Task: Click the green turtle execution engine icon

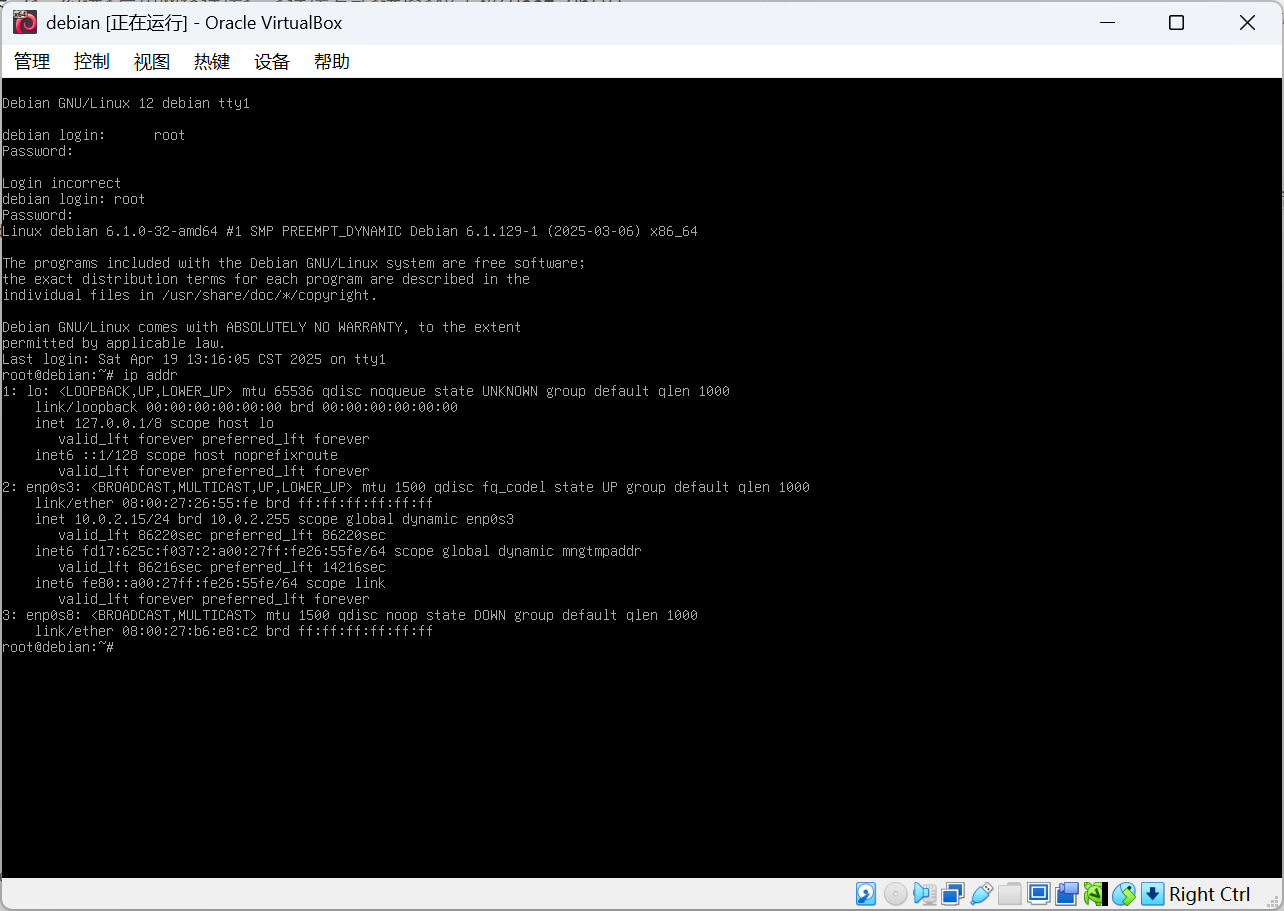Action: (x=1094, y=894)
